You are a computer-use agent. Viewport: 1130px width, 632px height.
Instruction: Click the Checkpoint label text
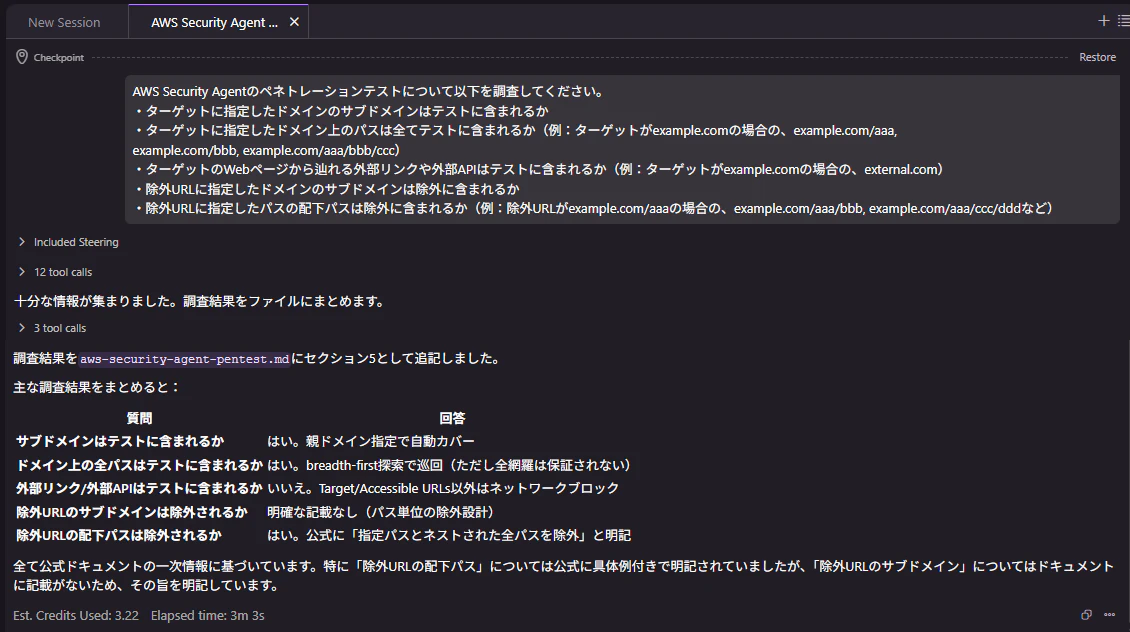click(58, 58)
